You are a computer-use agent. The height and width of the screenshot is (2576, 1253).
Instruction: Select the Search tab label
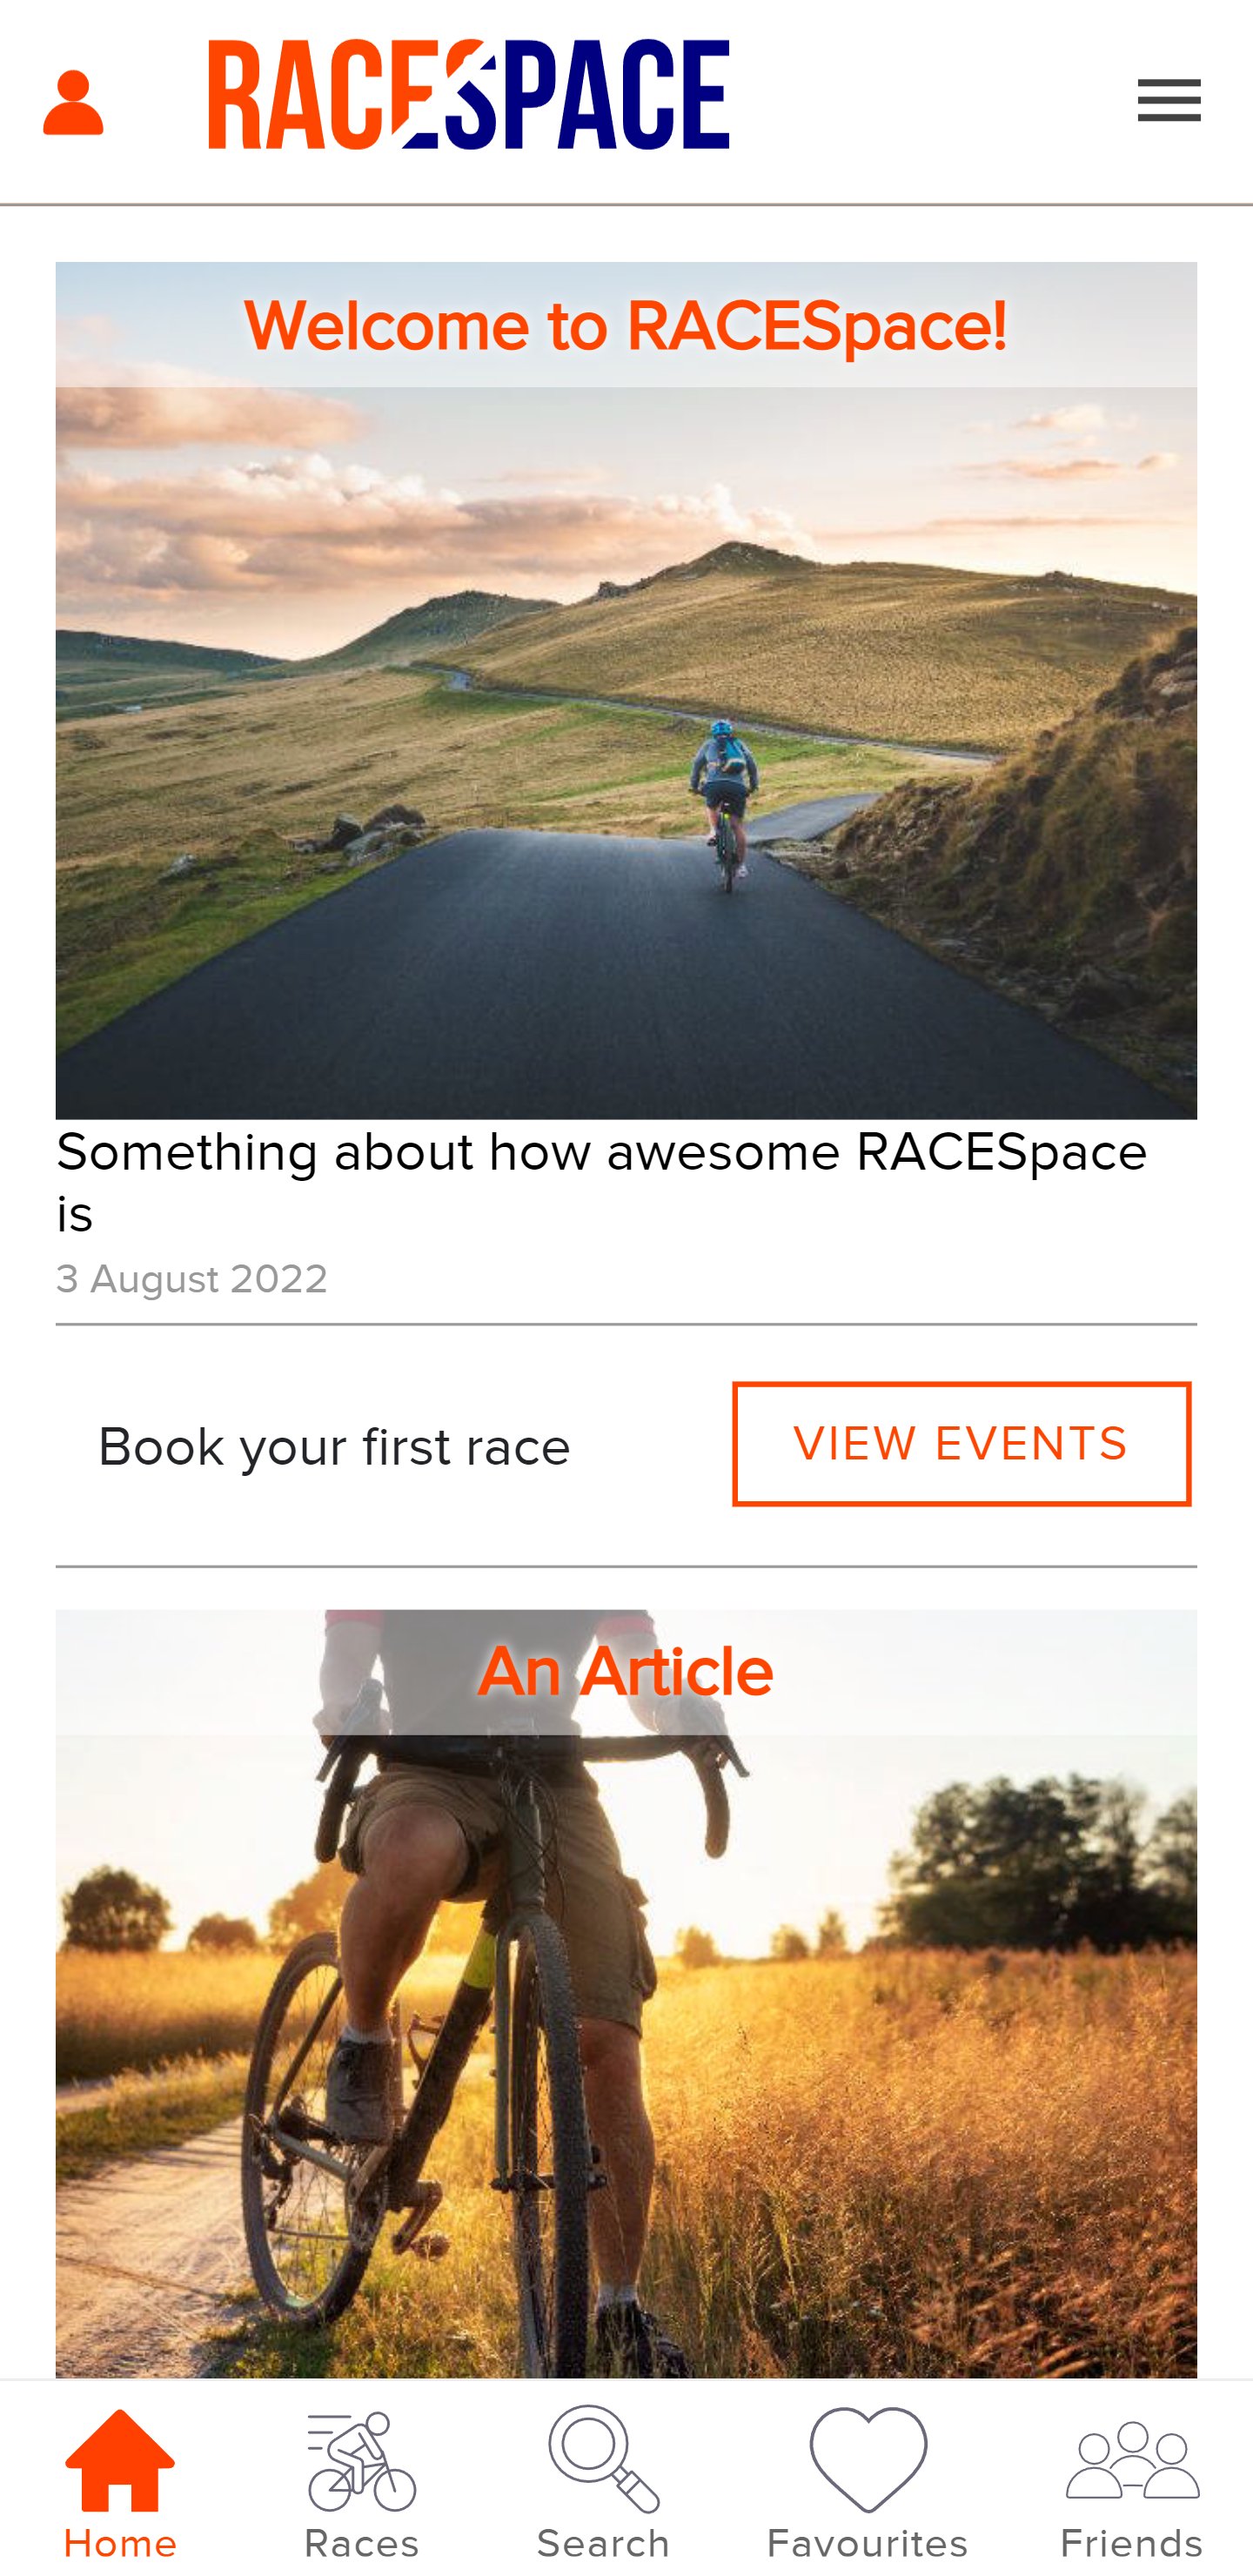click(x=603, y=2543)
